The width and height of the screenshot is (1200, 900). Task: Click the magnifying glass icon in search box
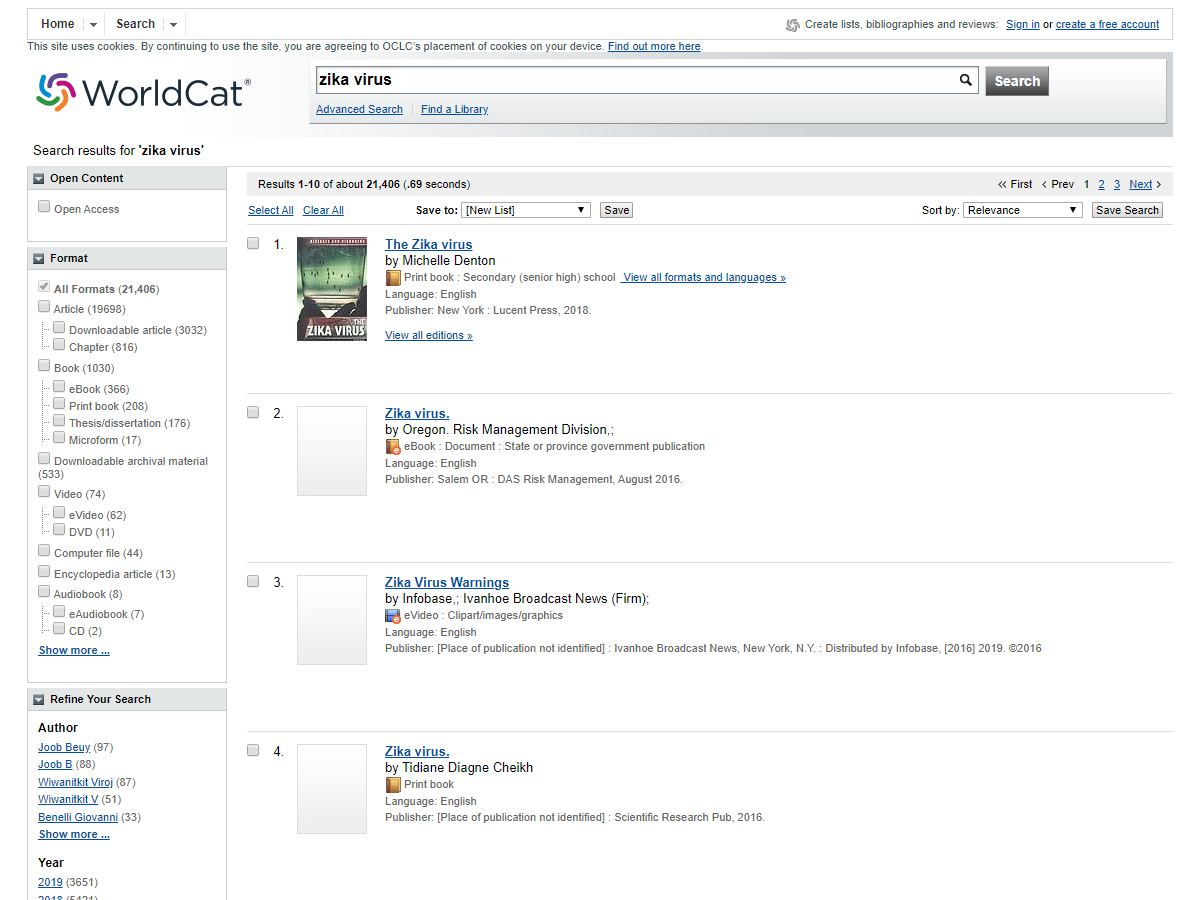coord(965,80)
